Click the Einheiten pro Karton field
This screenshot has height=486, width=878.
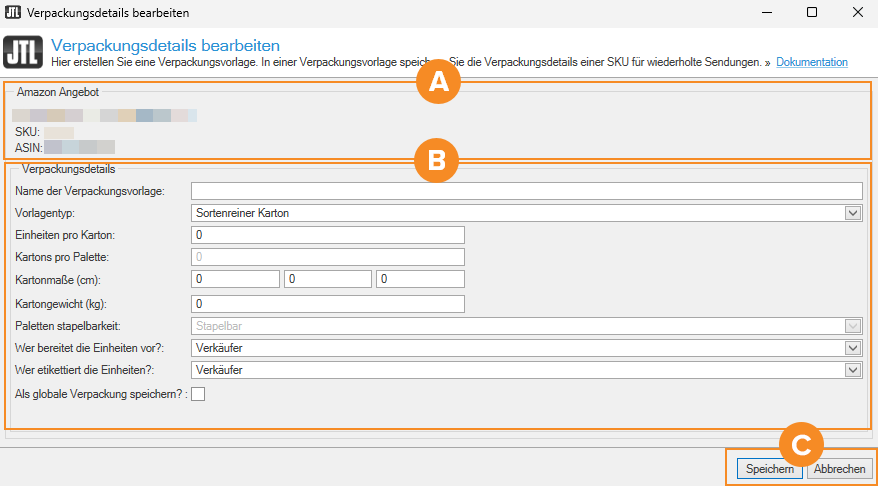tap(327, 235)
